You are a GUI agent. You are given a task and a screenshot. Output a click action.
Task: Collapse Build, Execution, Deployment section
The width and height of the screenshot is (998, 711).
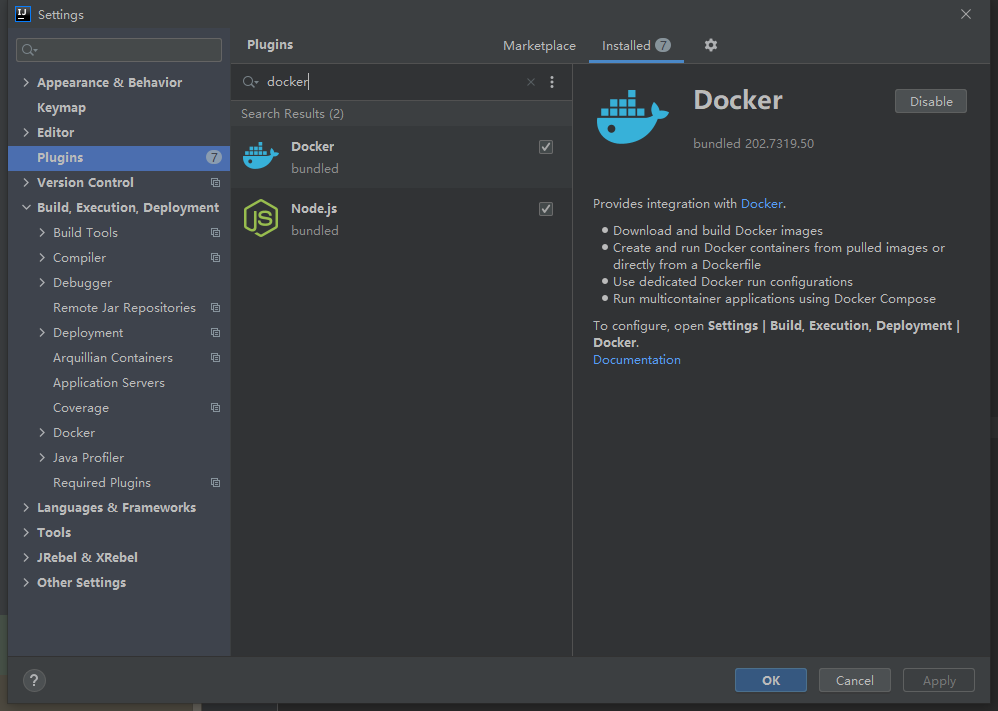[26, 208]
